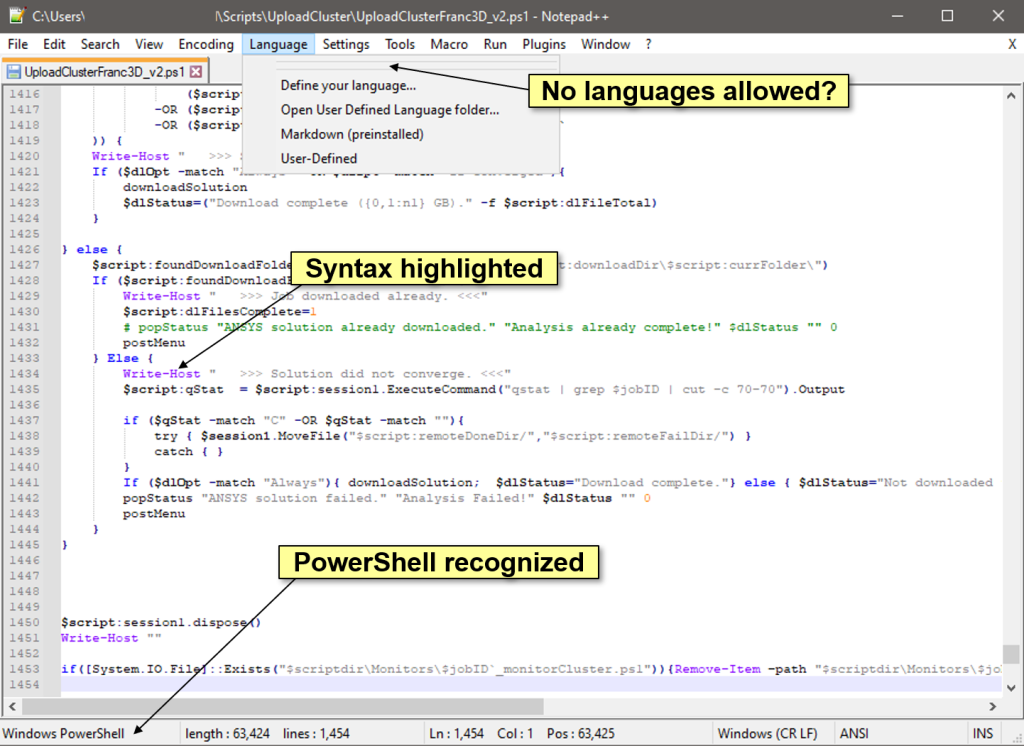
Task: Click the horizontal scrollbar thumb
Action: click(x=283, y=706)
